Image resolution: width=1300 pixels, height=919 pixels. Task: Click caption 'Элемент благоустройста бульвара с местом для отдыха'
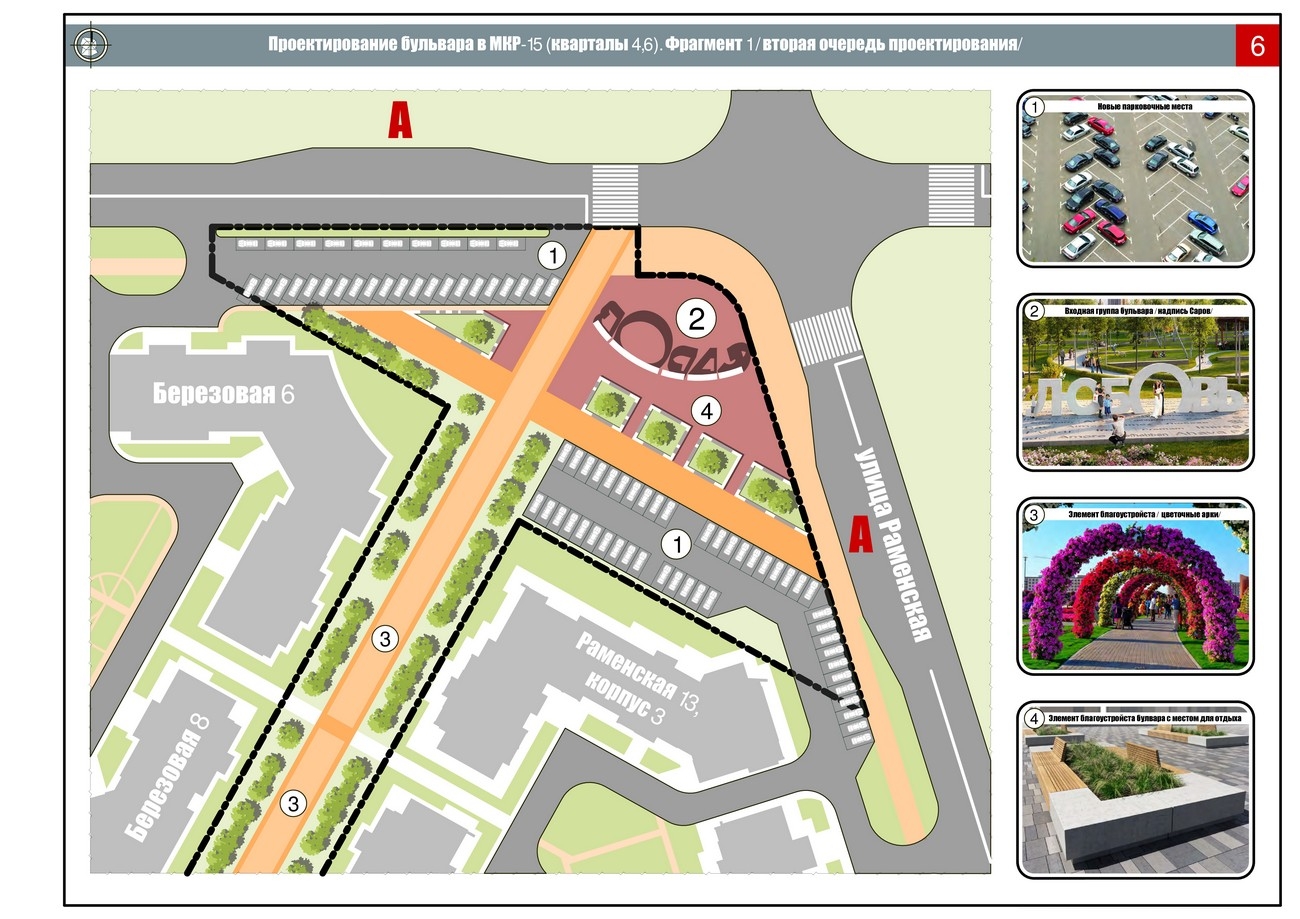pyautogui.click(x=1145, y=718)
